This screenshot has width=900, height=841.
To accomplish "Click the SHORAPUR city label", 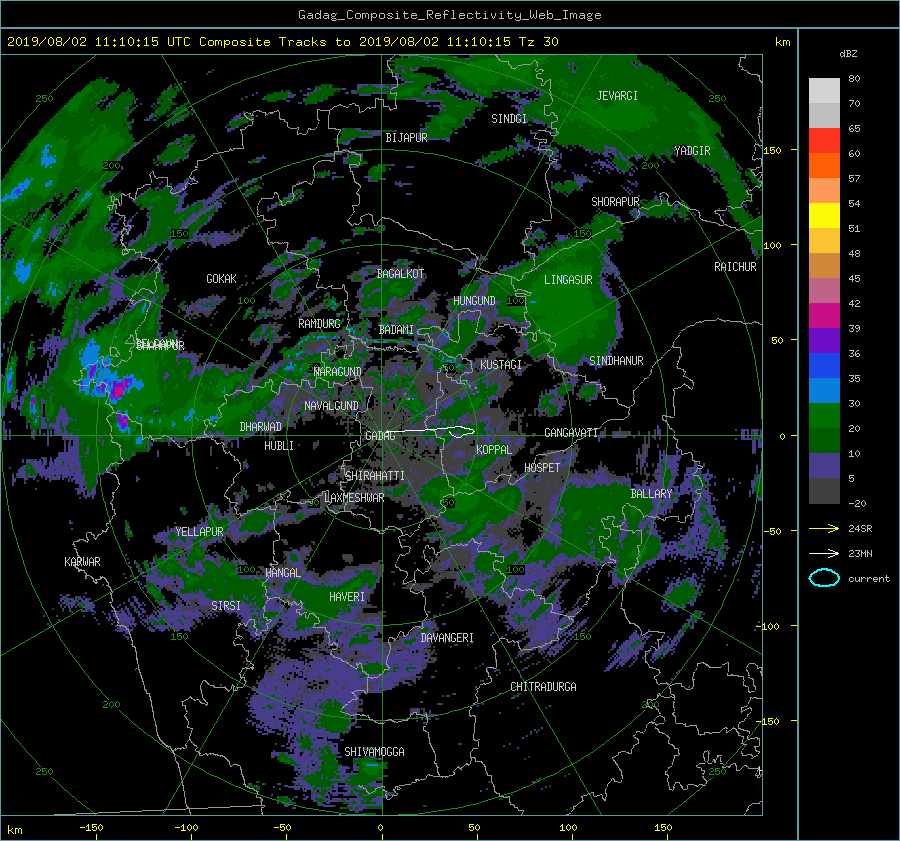I will tap(615, 202).
